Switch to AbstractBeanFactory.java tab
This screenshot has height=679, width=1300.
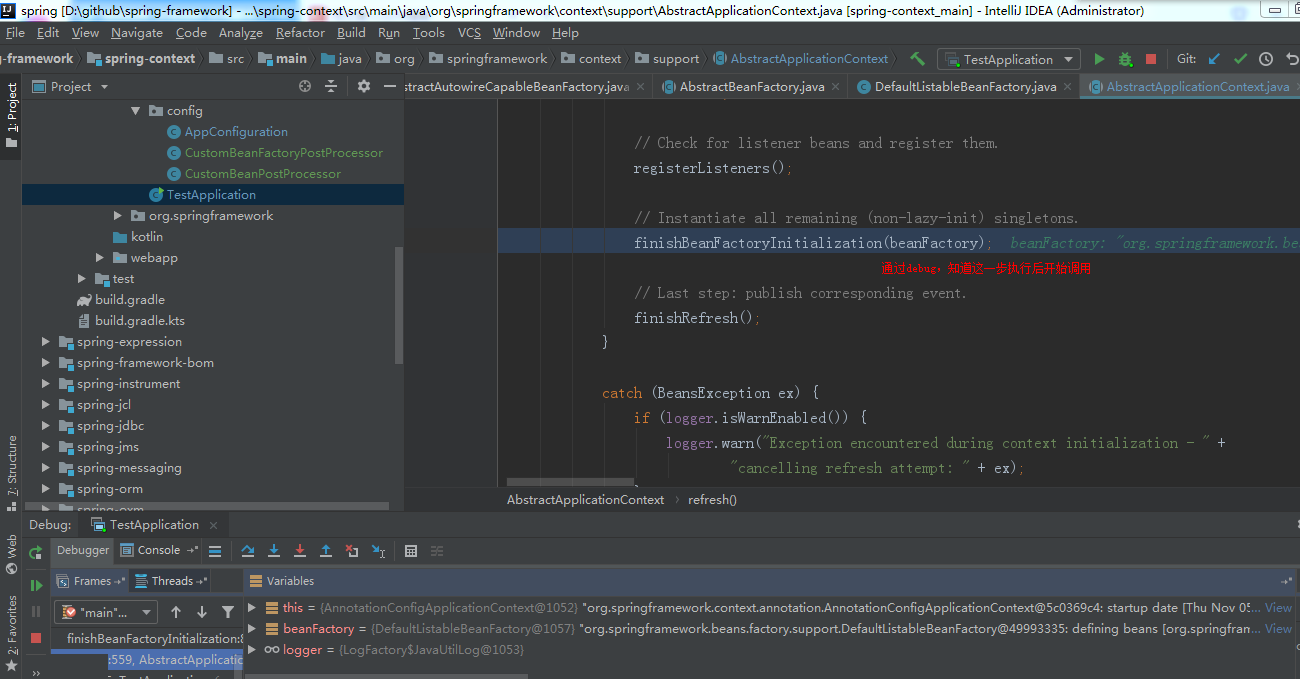tap(752, 87)
